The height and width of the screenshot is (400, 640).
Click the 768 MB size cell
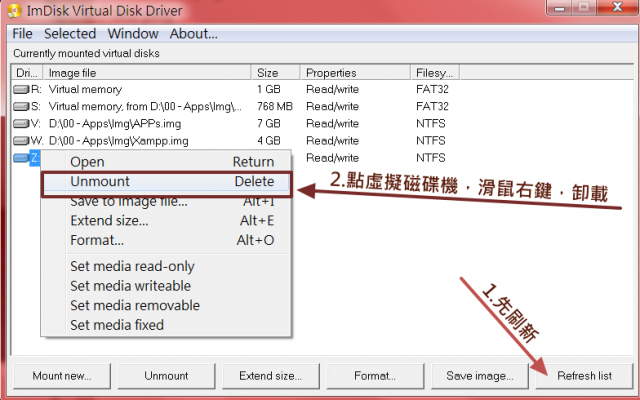275,107
